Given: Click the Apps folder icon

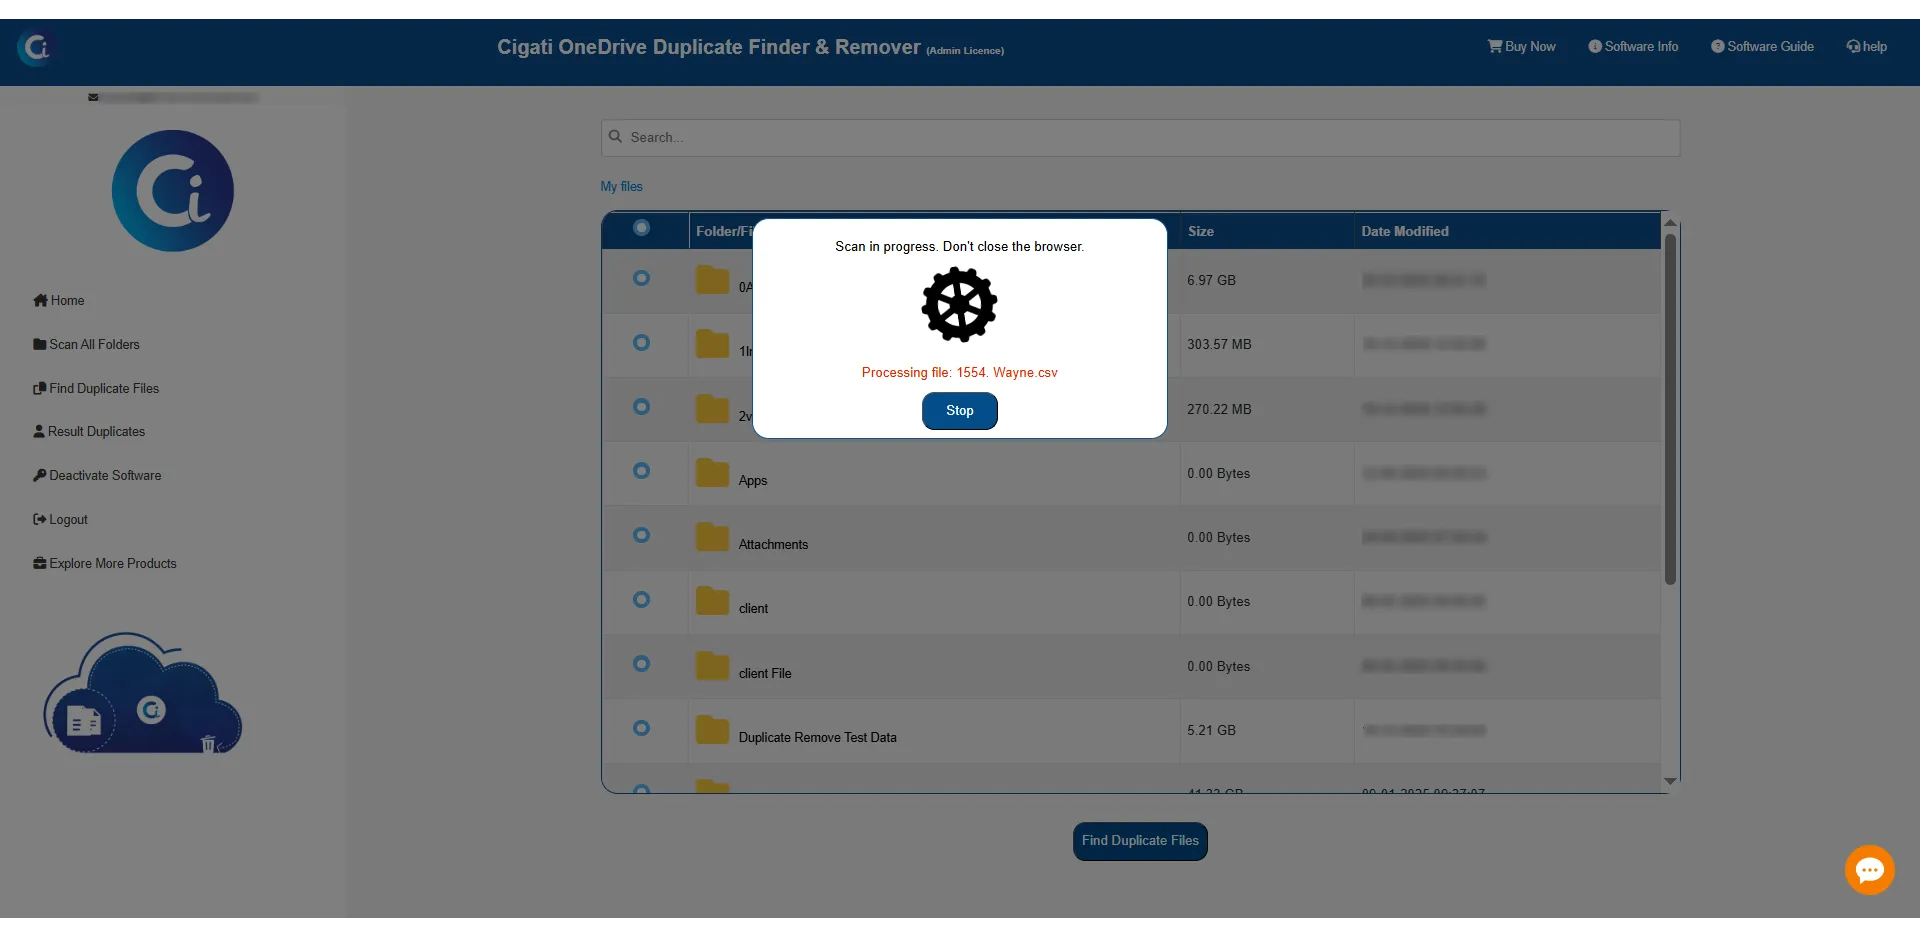Looking at the screenshot, I should pos(712,473).
